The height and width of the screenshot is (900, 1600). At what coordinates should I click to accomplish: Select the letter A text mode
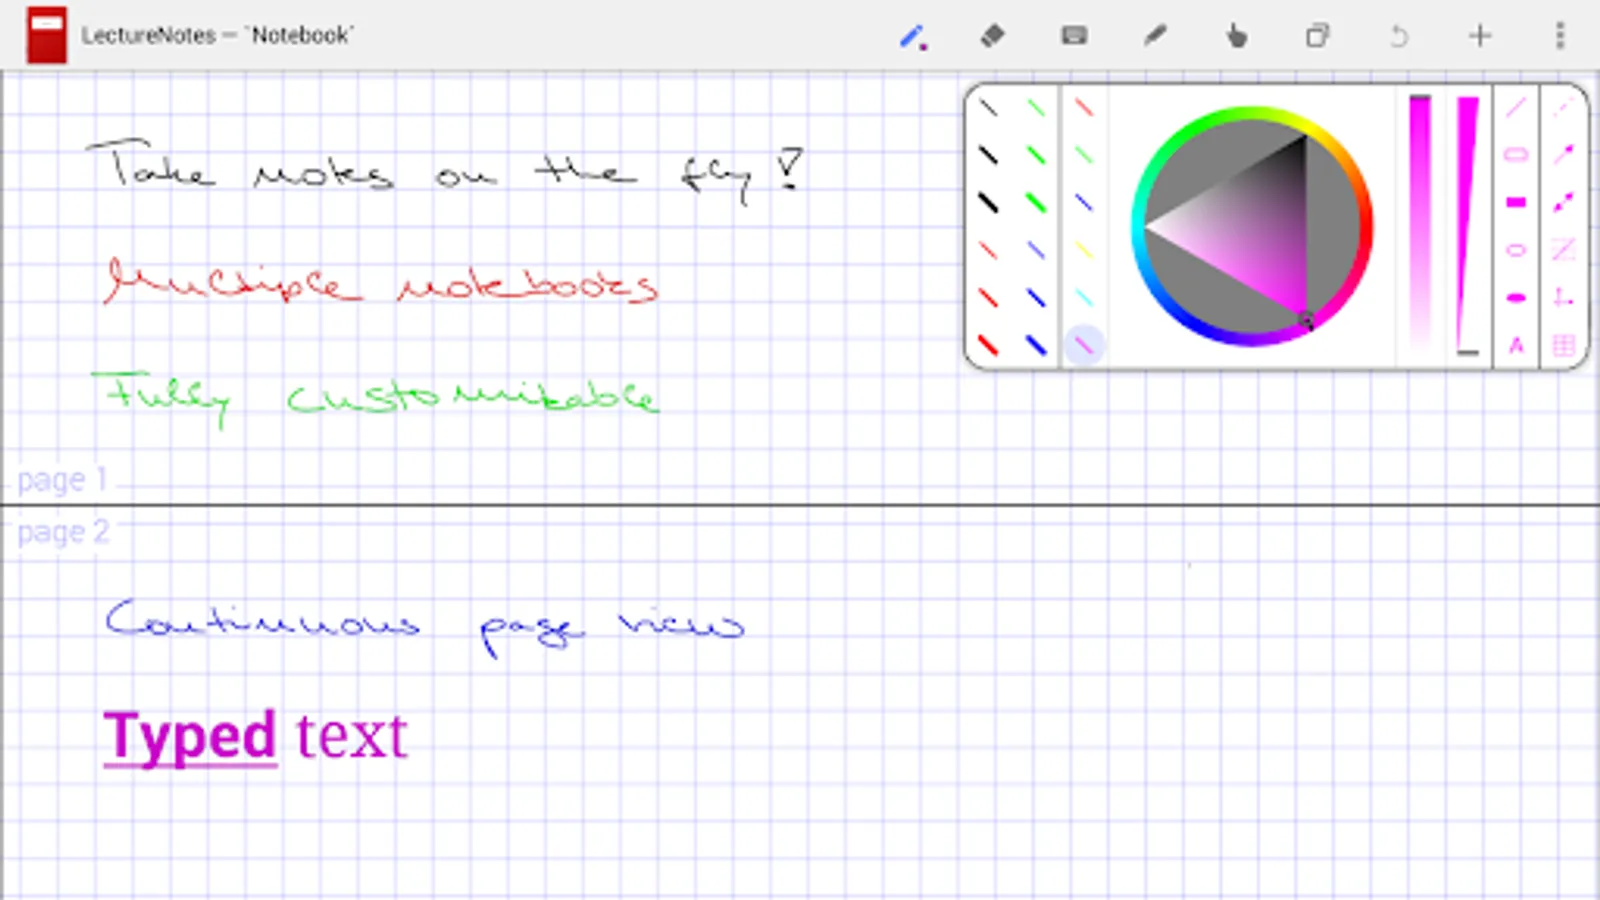[x=1516, y=346]
